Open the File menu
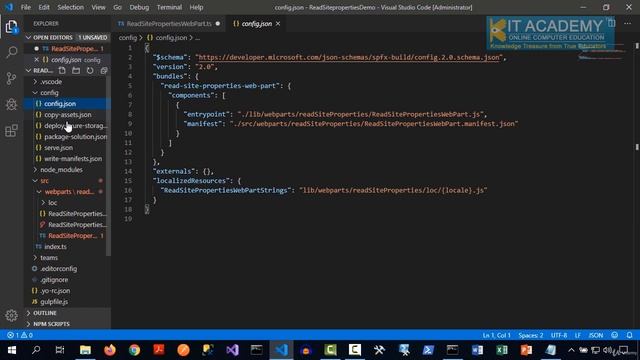This screenshot has height=360, width=640. click(26, 7)
